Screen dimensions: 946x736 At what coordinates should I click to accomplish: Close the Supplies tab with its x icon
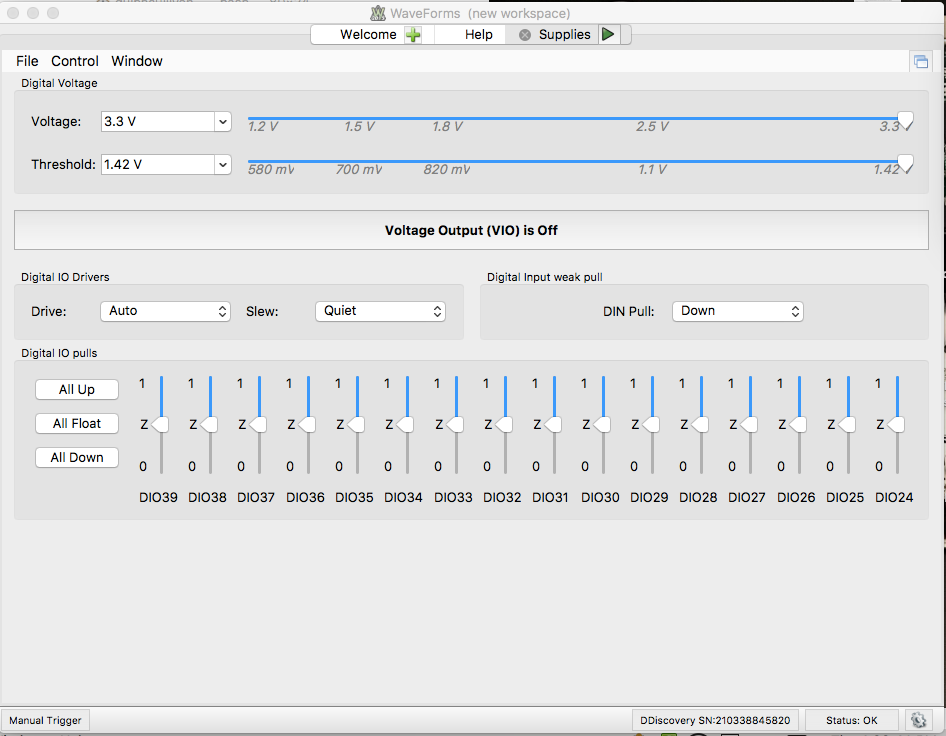(x=525, y=35)
